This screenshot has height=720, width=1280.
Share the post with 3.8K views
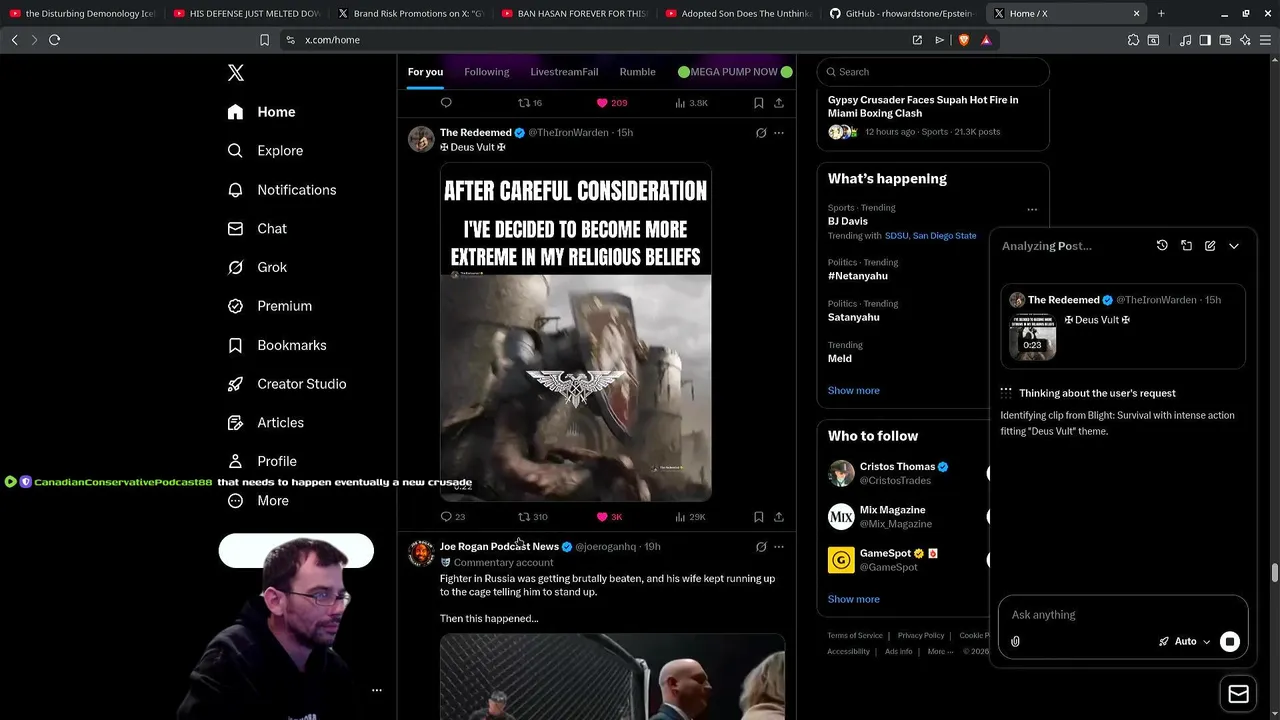[x=779, y=103]
